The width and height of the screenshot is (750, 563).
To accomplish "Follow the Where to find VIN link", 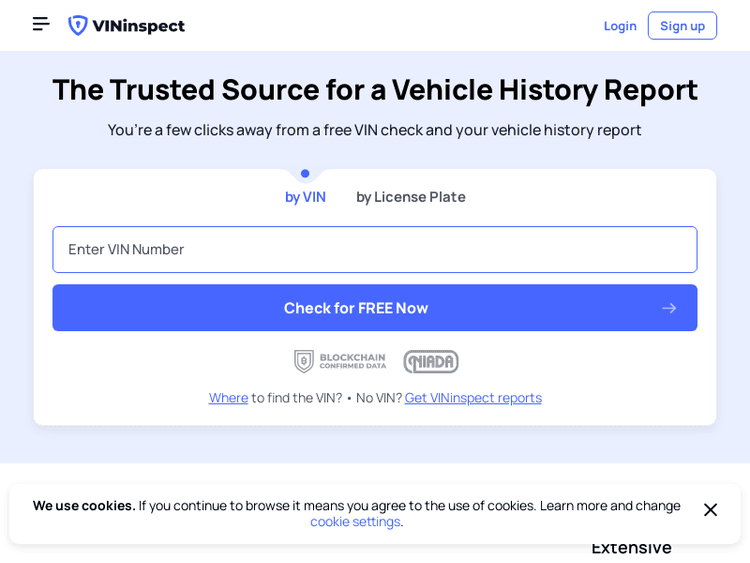I will tap(228, 397).
